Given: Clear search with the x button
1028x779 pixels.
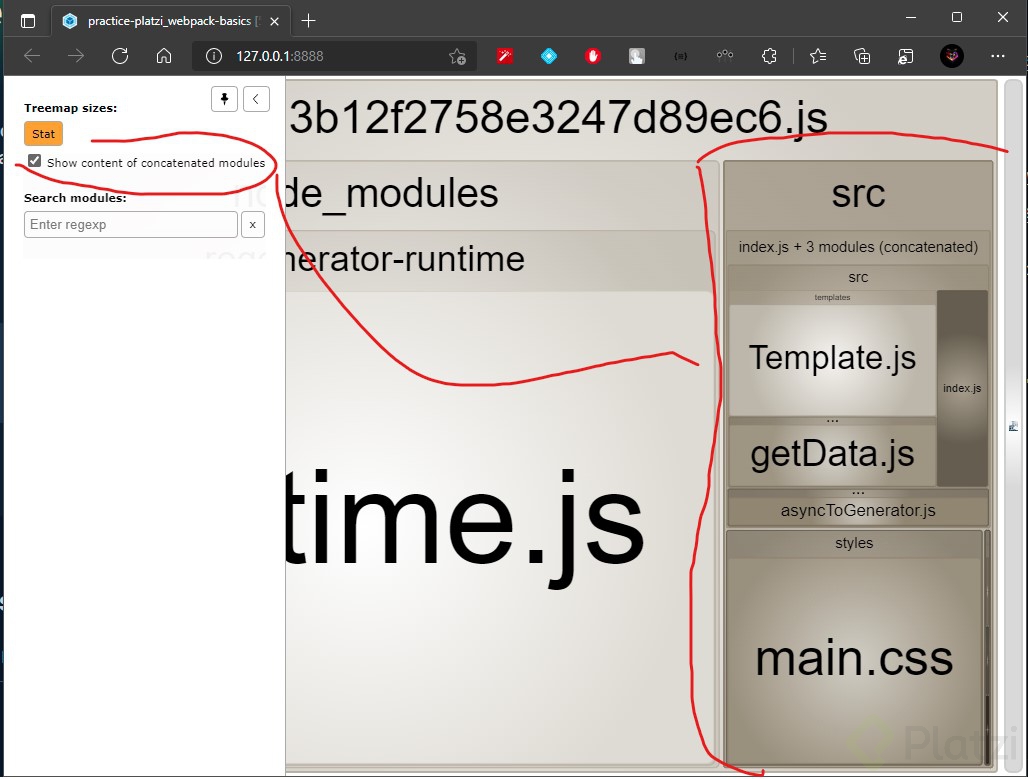Looking at the screenshot, I should (252, 224).
